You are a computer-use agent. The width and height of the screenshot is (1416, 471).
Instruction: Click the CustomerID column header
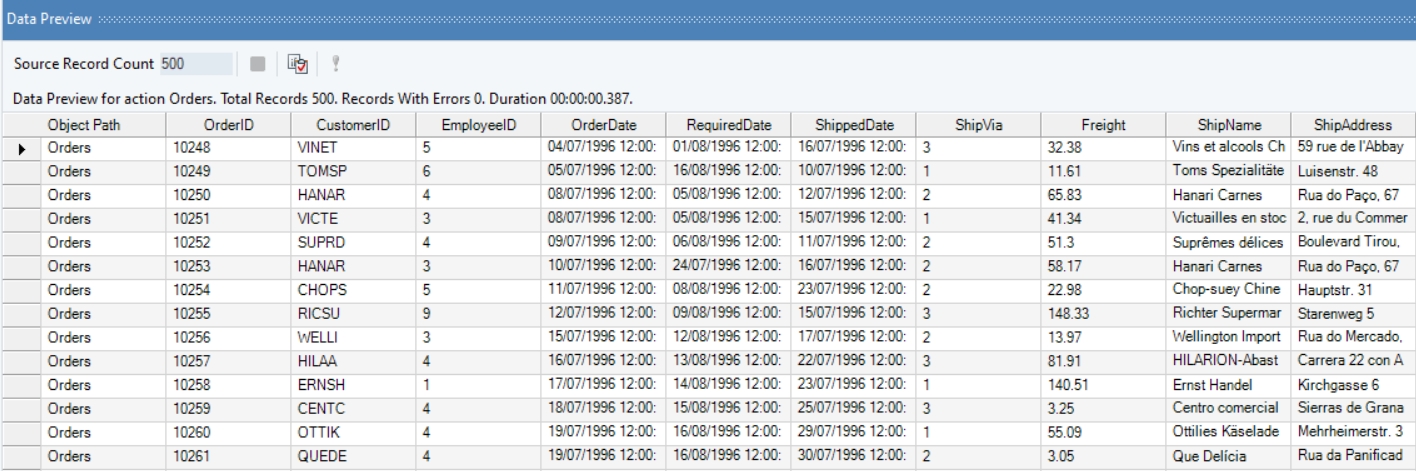353,125
